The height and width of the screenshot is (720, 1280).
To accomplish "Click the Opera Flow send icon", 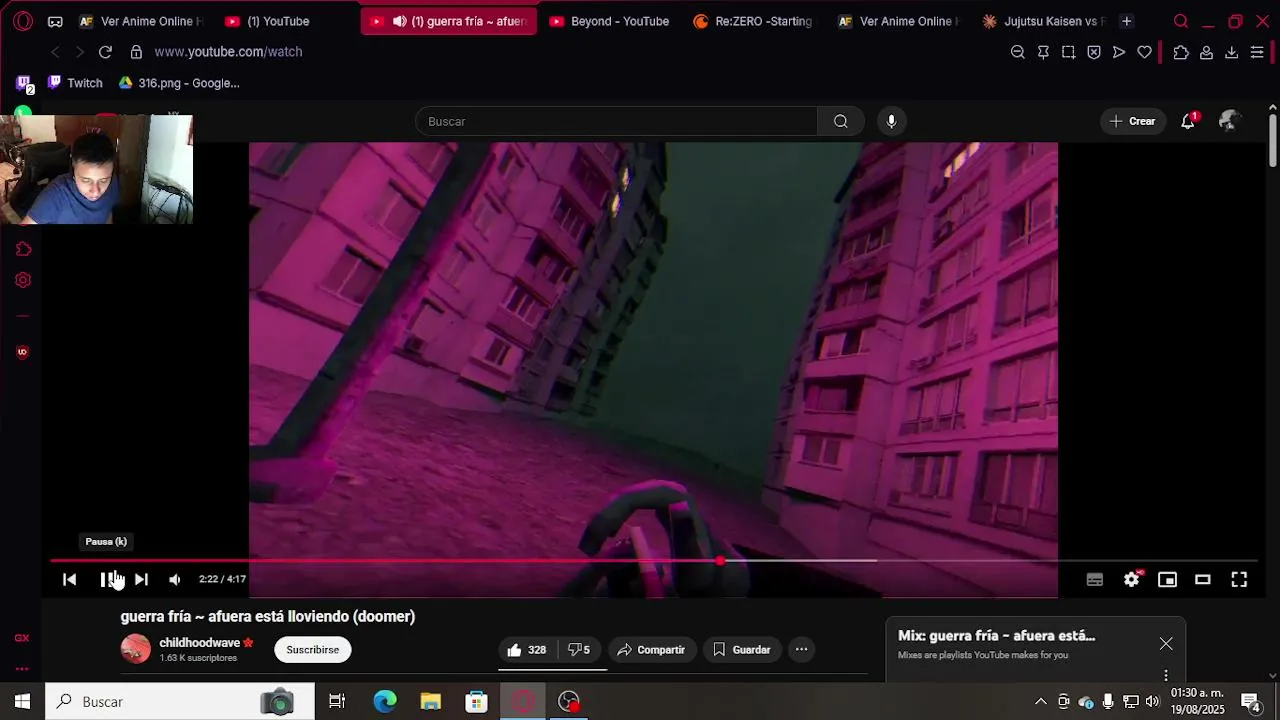I will coord(1119,52).
